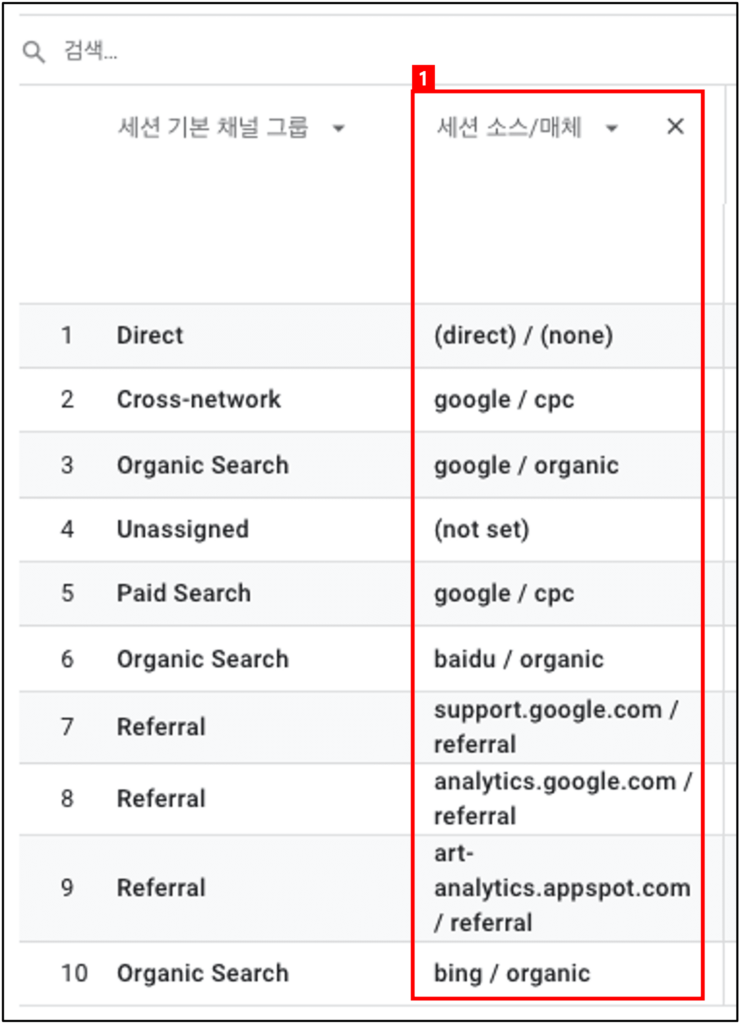Screen dimensions: 740x1024
Task: Click analytics.google.com / referral cell
Action: [x=562, y=799]
